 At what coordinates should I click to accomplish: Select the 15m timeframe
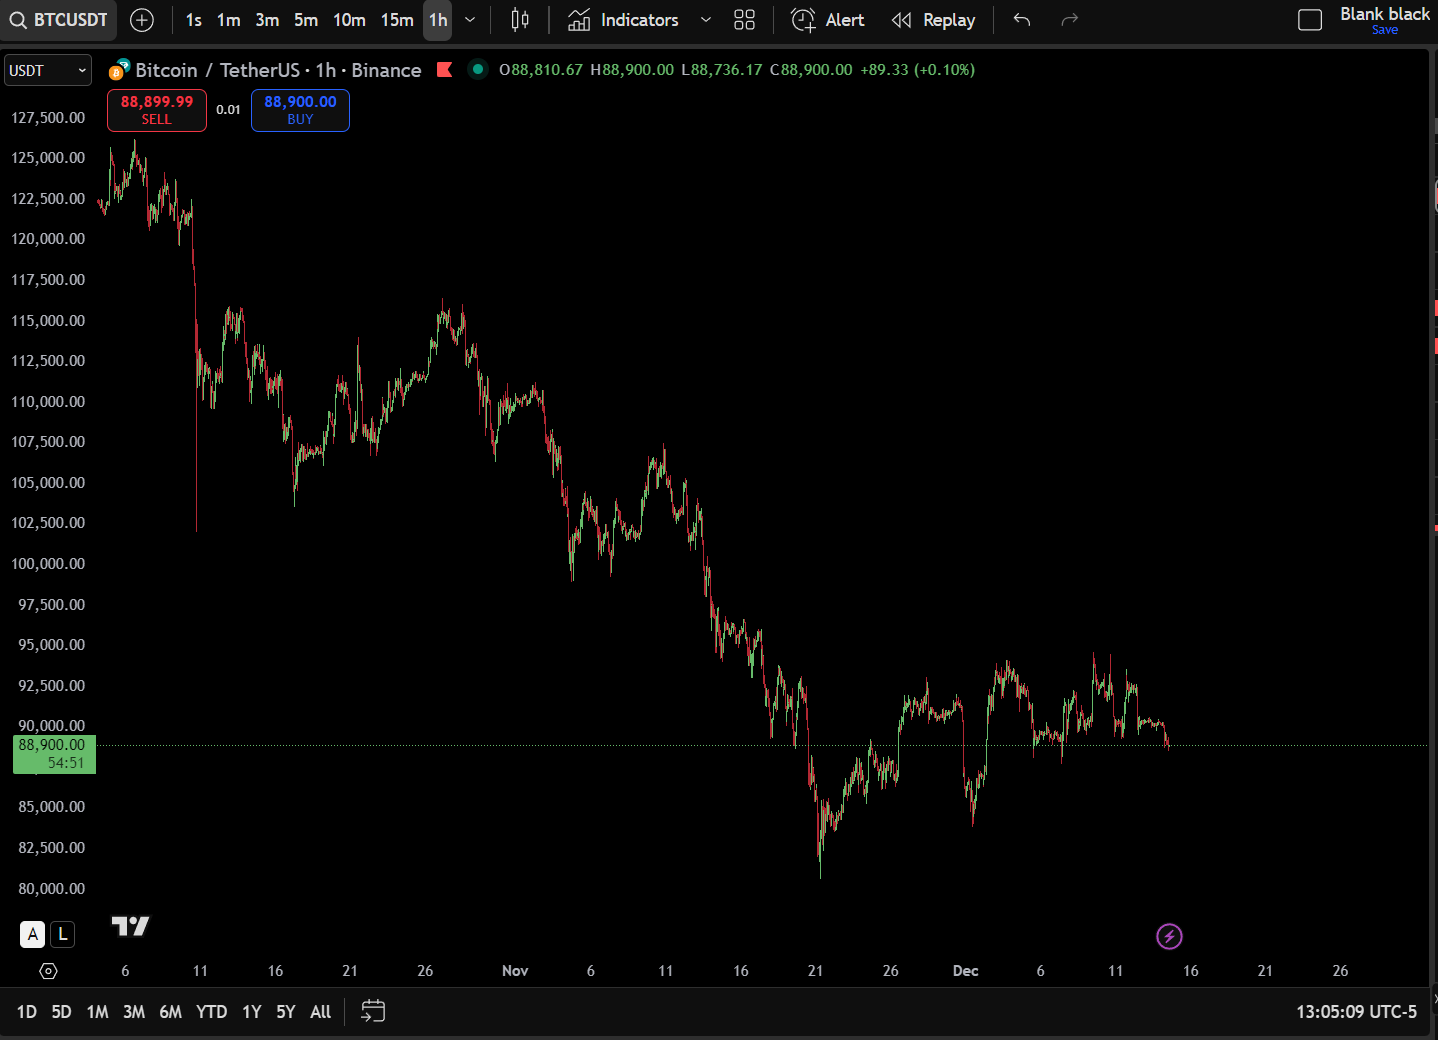coord(397,20)
